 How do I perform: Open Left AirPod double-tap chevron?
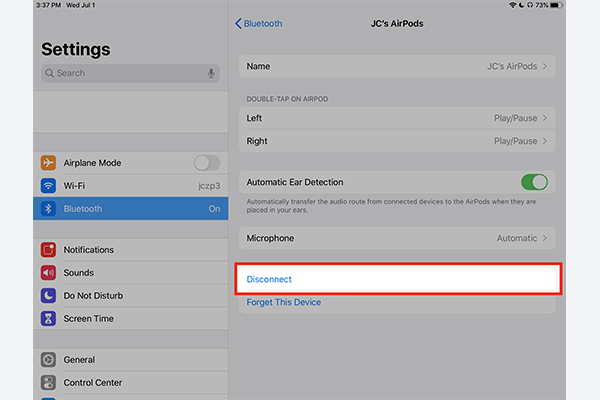tap(545, 118)
